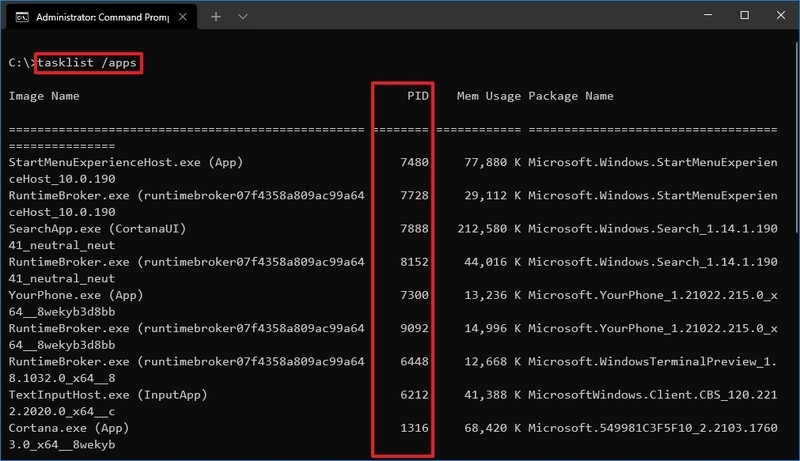Click '8.1032.0_x64__8' wrapped line text
800x461 pixels.
click(x=62, y=378)
